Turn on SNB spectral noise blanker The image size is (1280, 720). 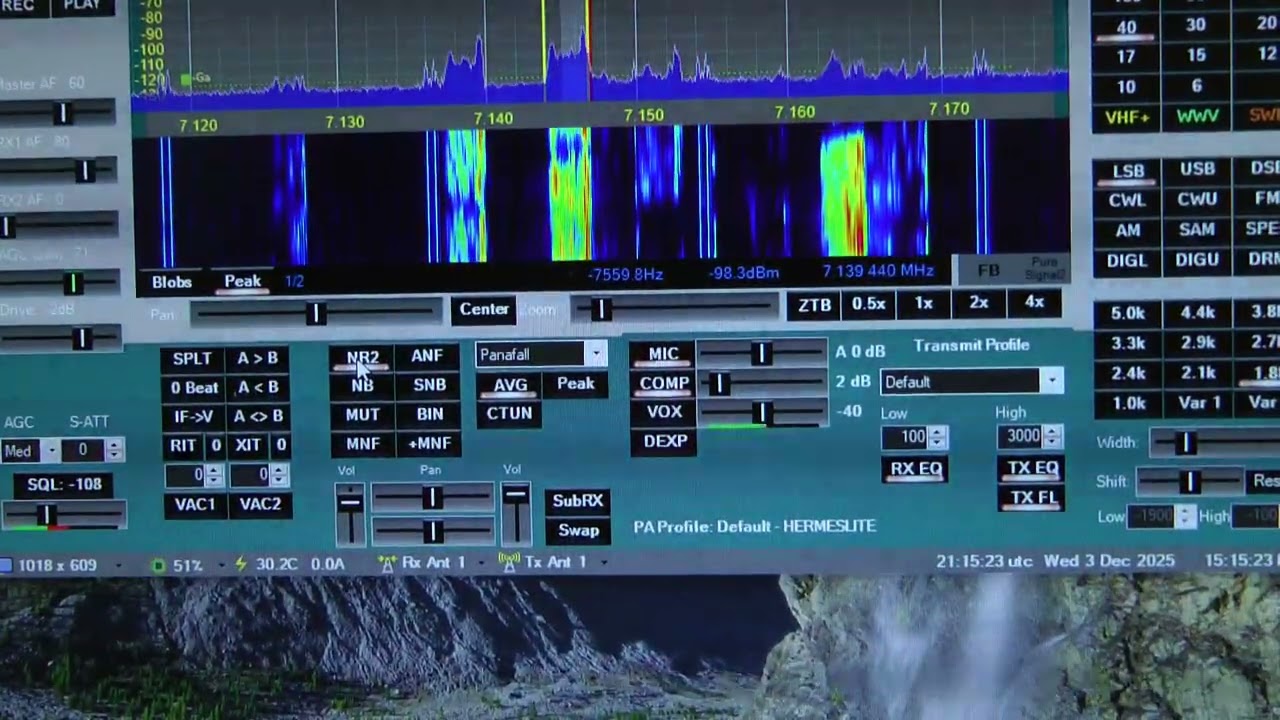[x=429, y=385]
